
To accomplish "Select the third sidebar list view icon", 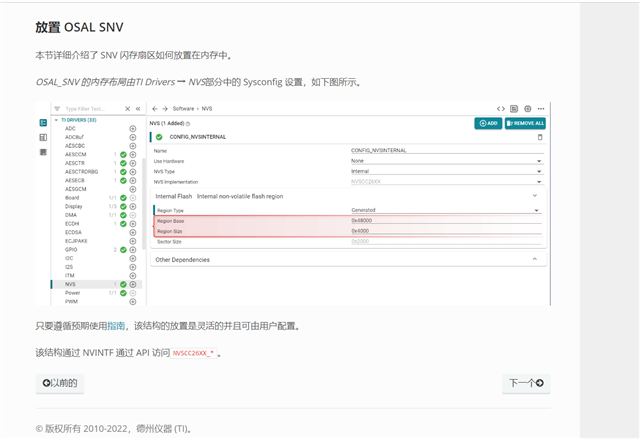I will click(x=43, y=152).
